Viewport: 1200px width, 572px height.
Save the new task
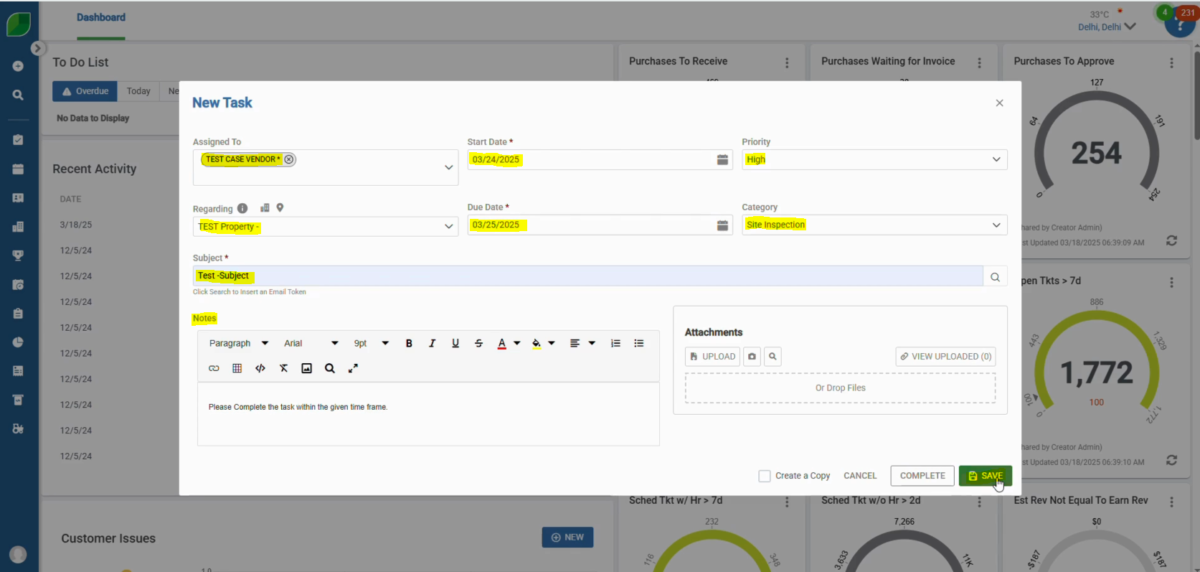985,476
